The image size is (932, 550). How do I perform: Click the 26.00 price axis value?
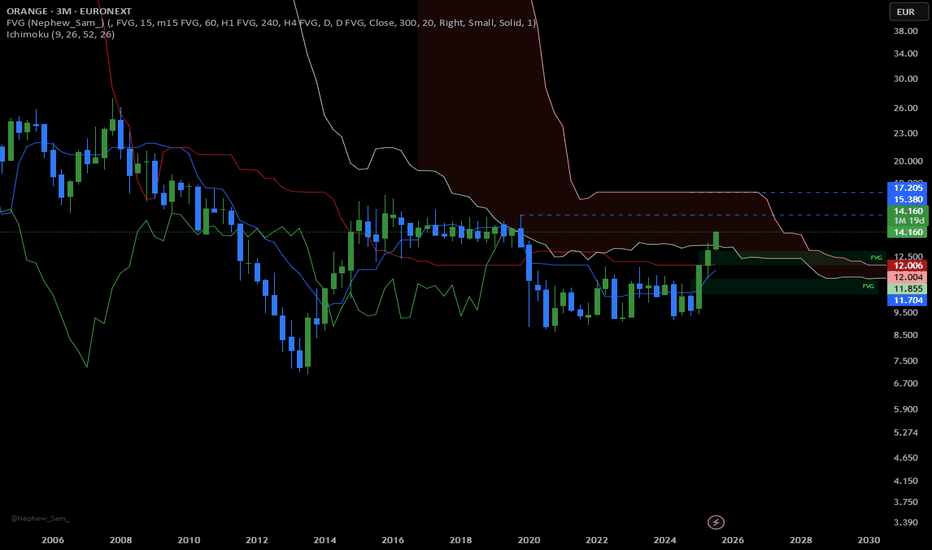[x=906, y=108]
